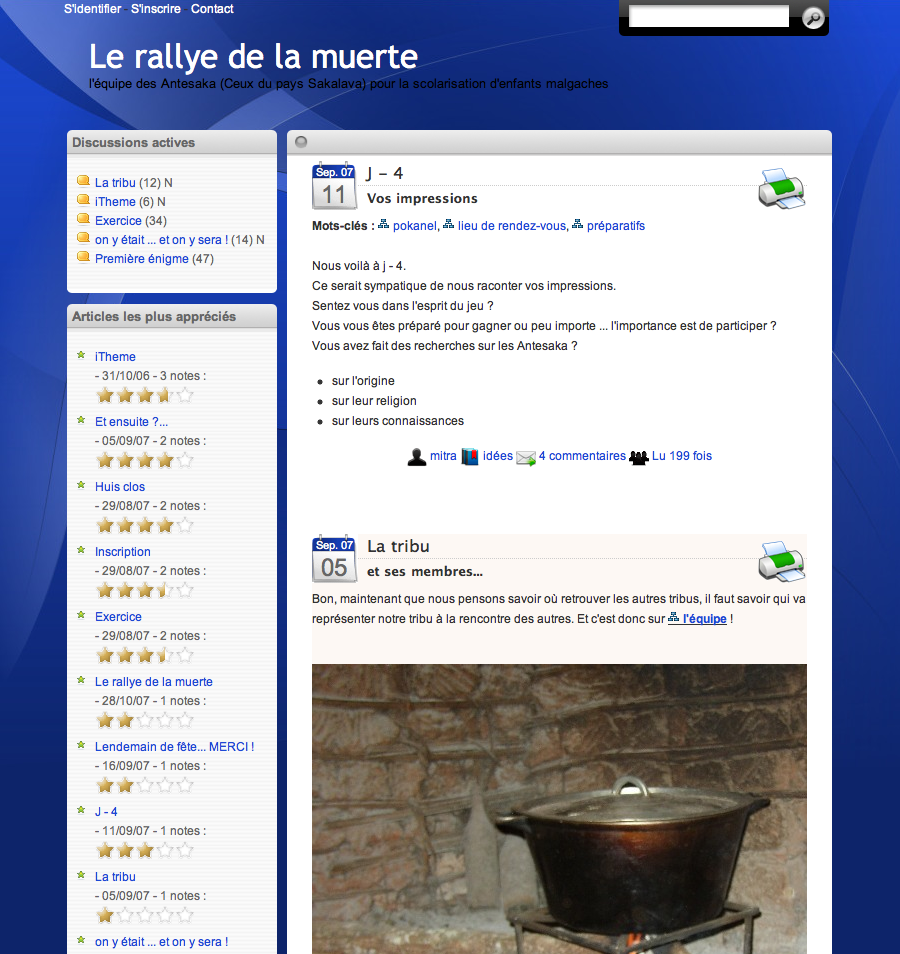This screenshot has height=954, width=900.
Task: Click the star rating under iTheme 31/10/06
Action: 145,395
